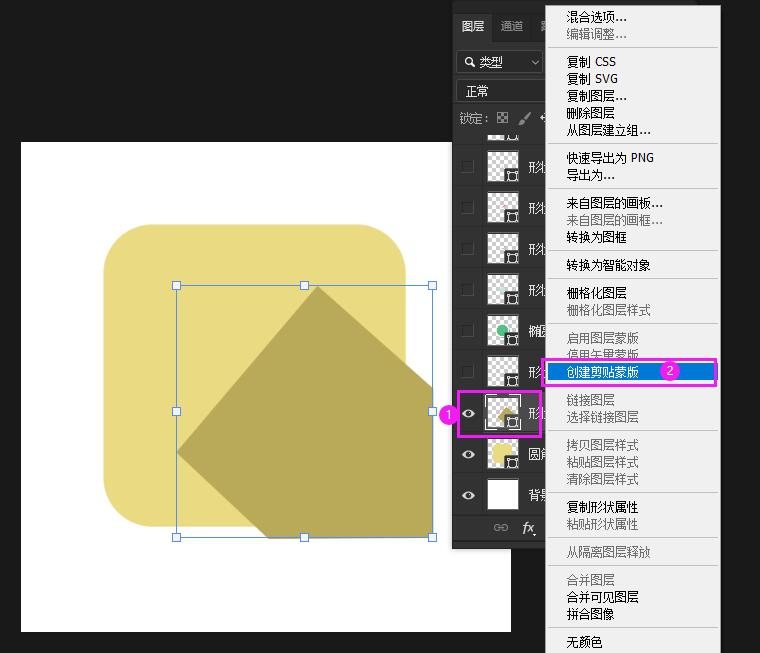Lock transparent pixels checkerboard icon

tap(503, 118)
